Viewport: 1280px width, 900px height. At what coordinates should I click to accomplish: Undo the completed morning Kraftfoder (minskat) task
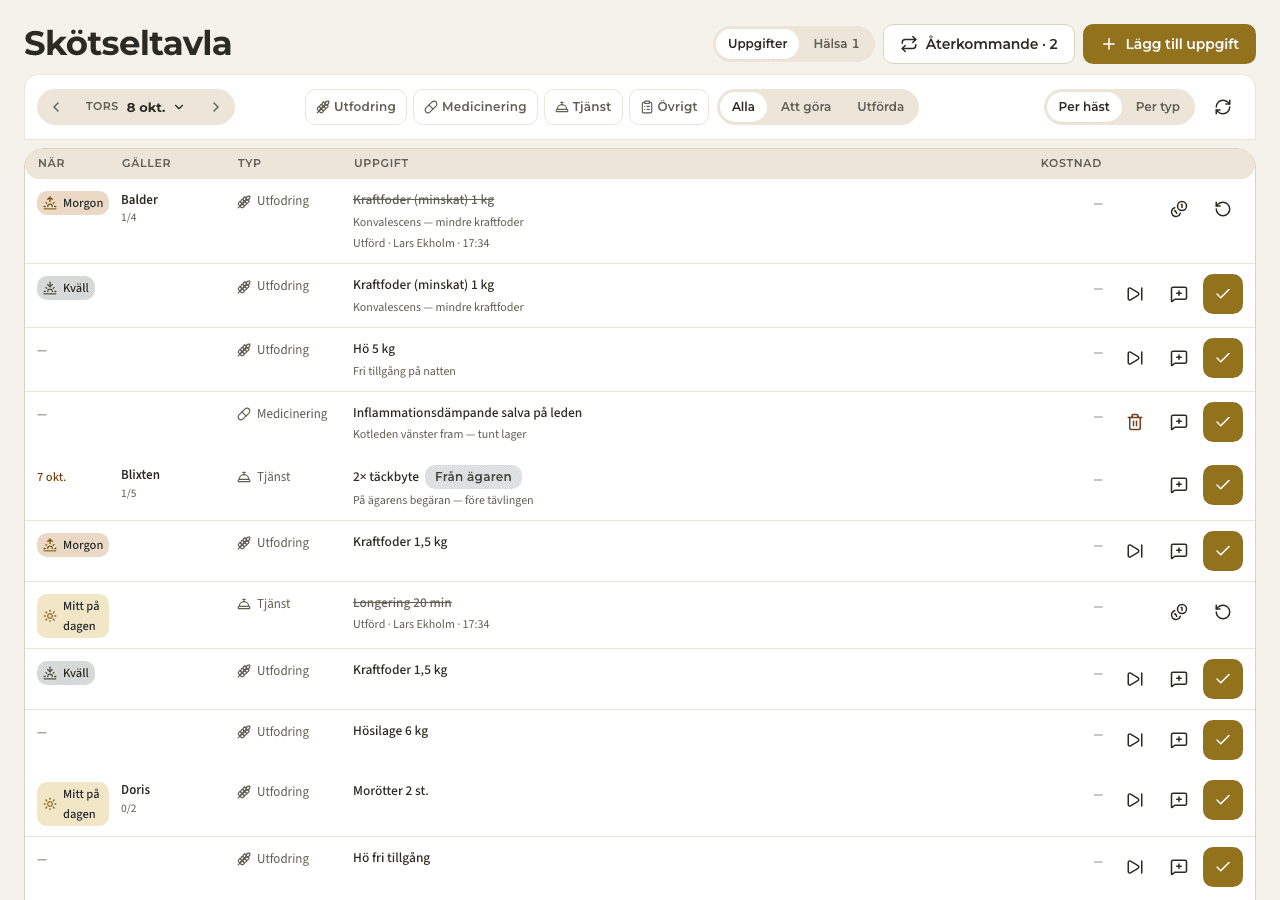pyautogui.click(x=1223, y=209)
